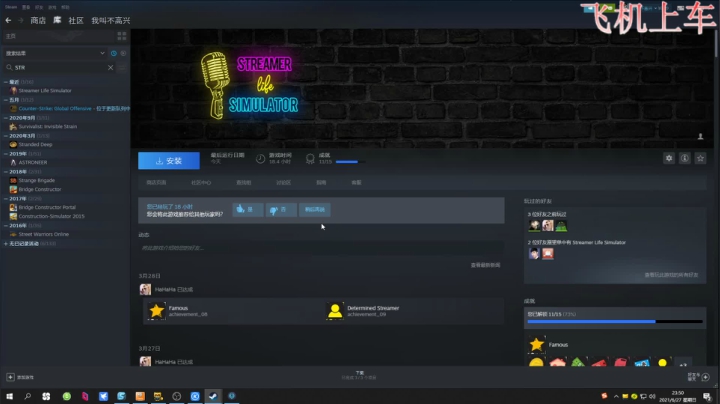Toggle the ready-to-play filter icon

(x=123, y=53)
